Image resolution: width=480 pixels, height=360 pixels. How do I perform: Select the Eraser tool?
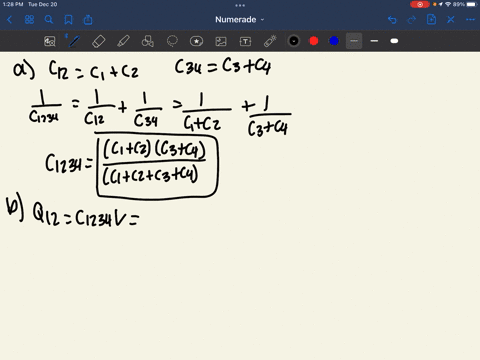pos(98,41)
